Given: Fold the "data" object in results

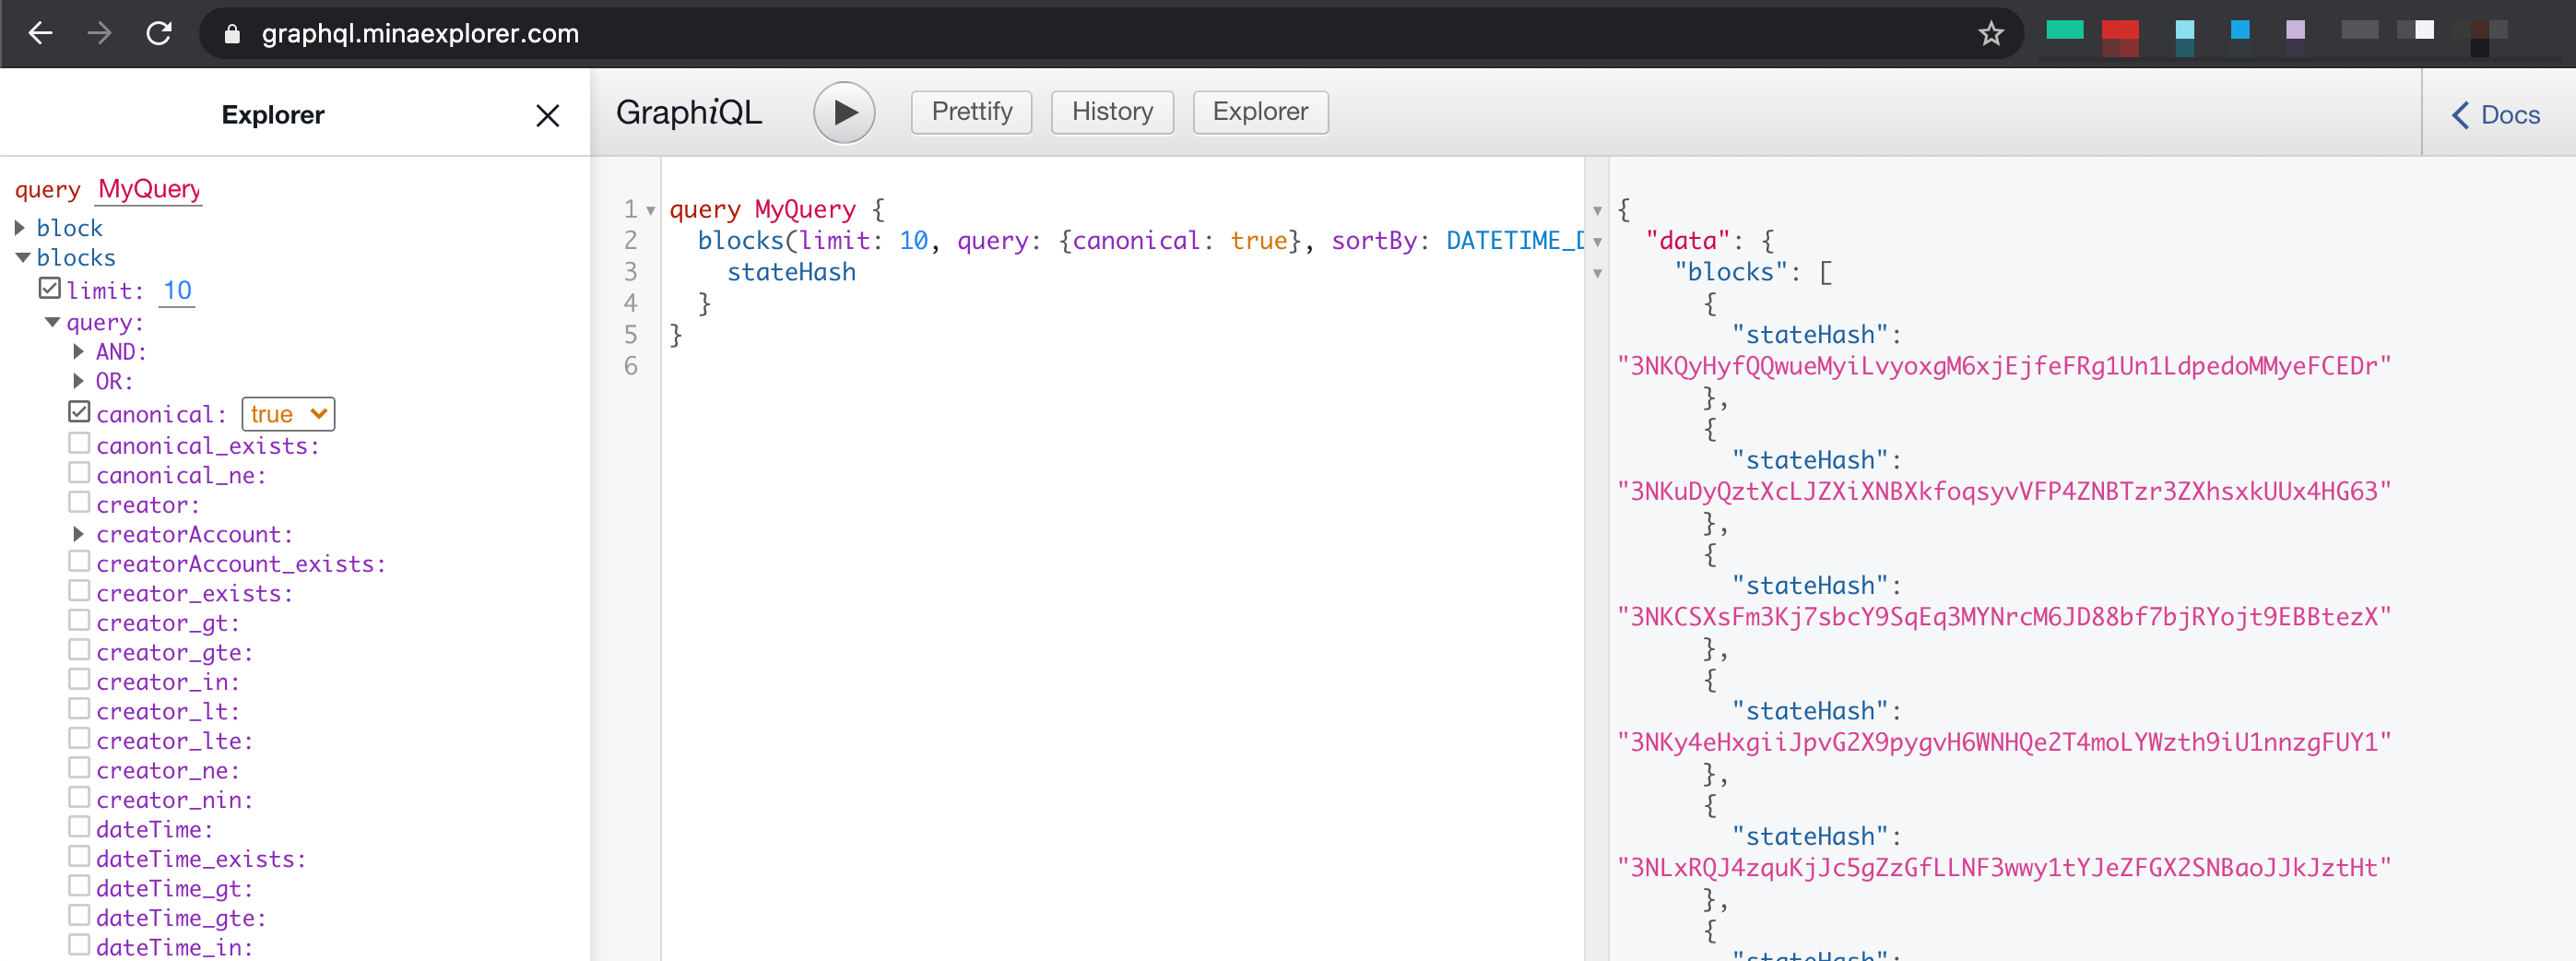Looking at the screenshot, I should click(x=1597, y=242).
